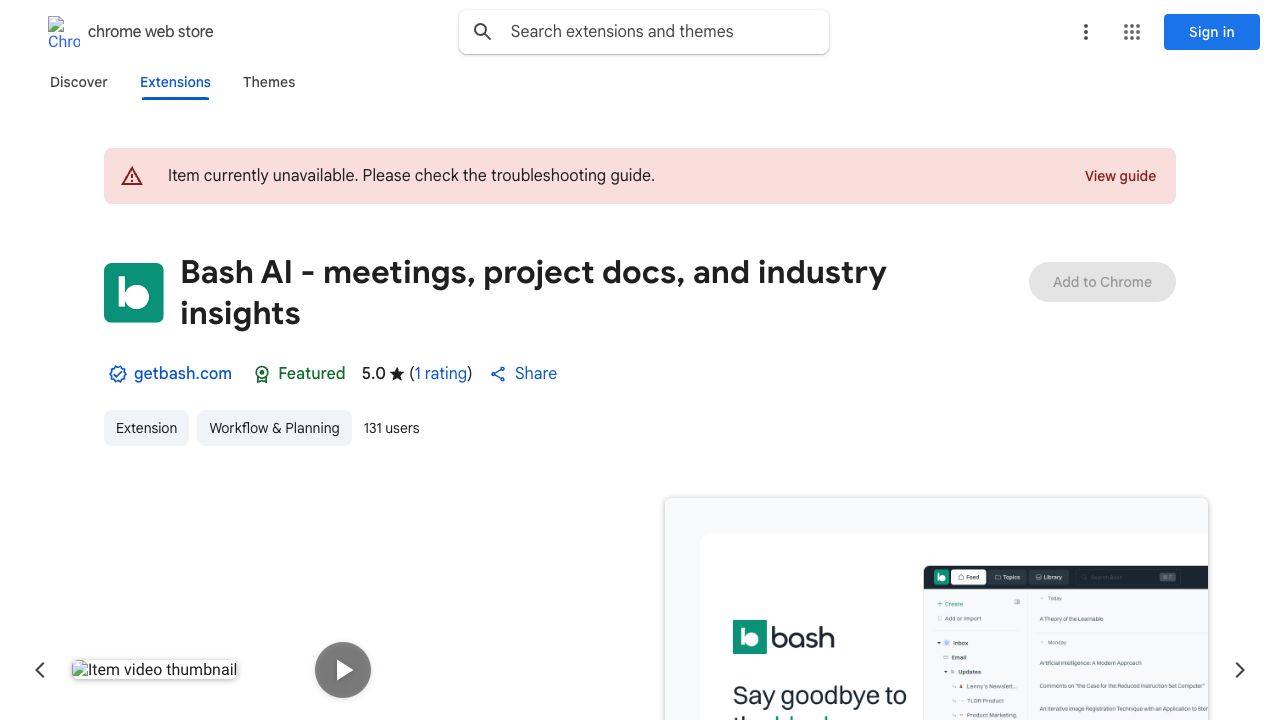
Task: Focus the Search extensions and themes field
Action: coord(660,32)
